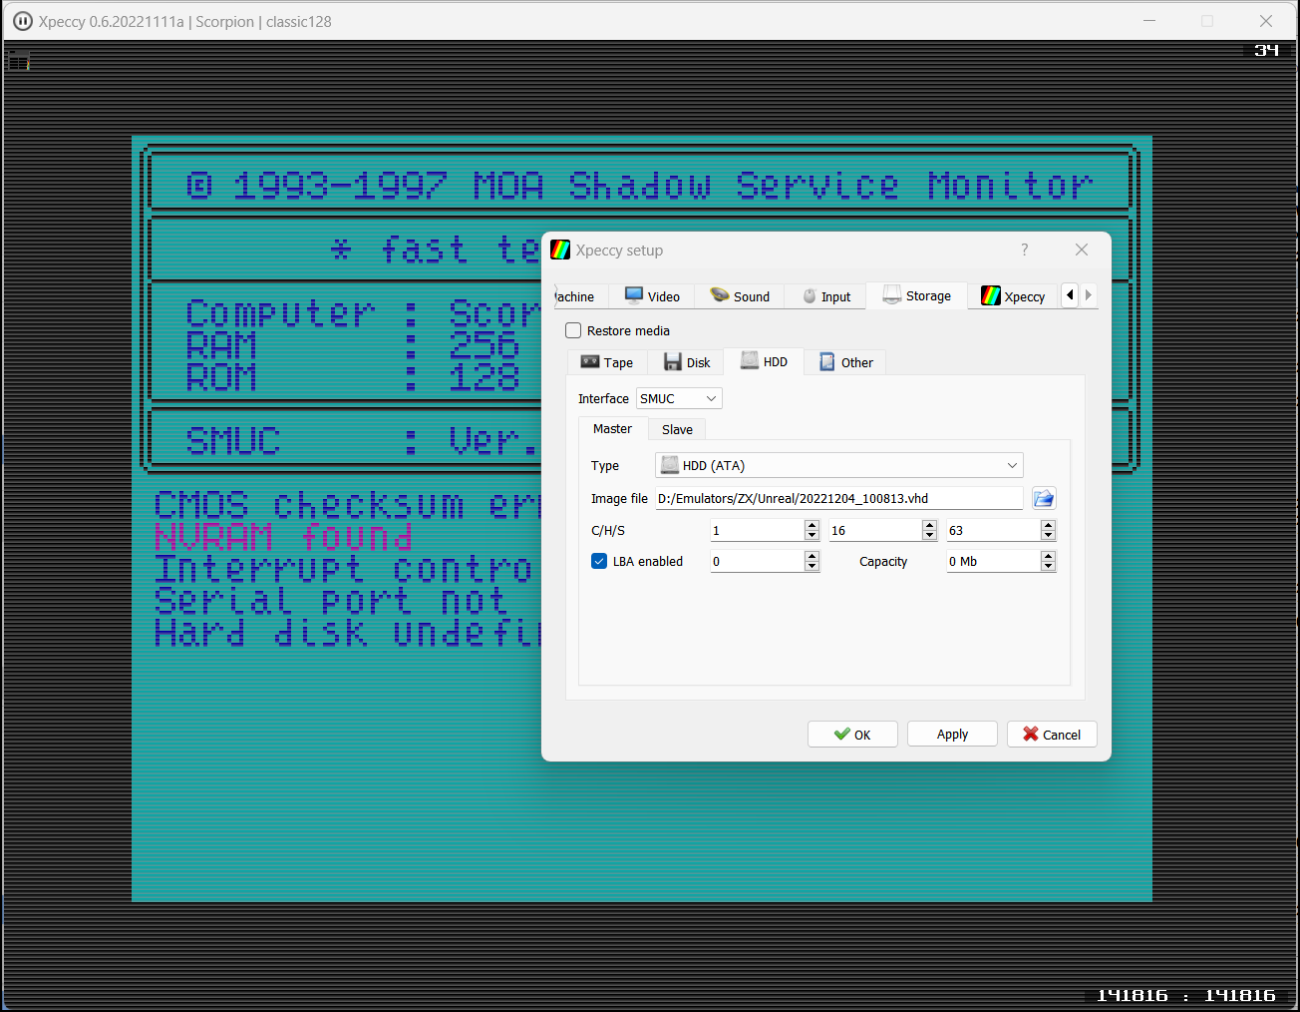1300x1012 pixels.
Task: Click the Xpeccy setup help question mark
Action: 1024,250
